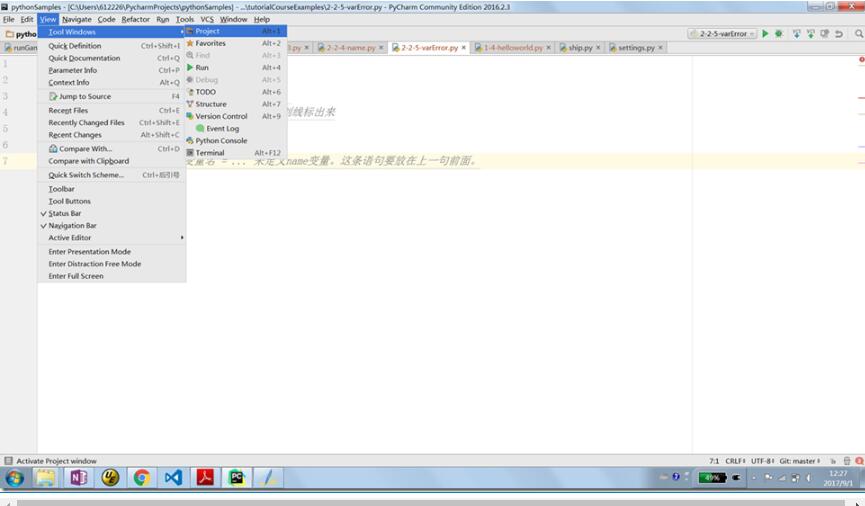
Task: Uncheck Status Bar option
Action: 112,213
